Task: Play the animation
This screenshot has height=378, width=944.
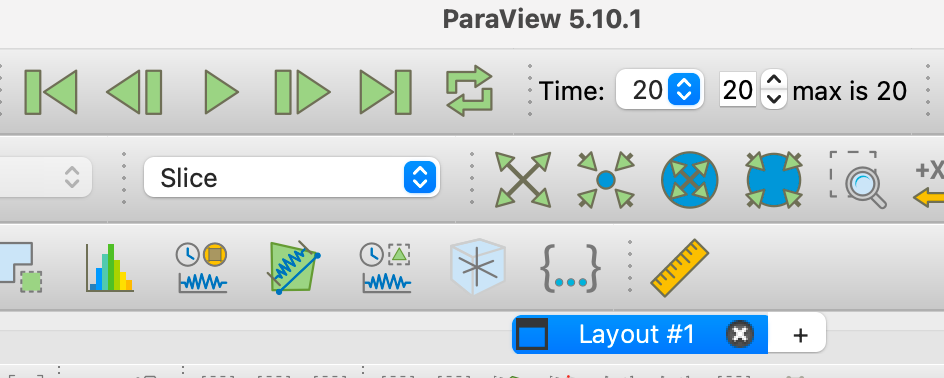Action: point(221,92)
